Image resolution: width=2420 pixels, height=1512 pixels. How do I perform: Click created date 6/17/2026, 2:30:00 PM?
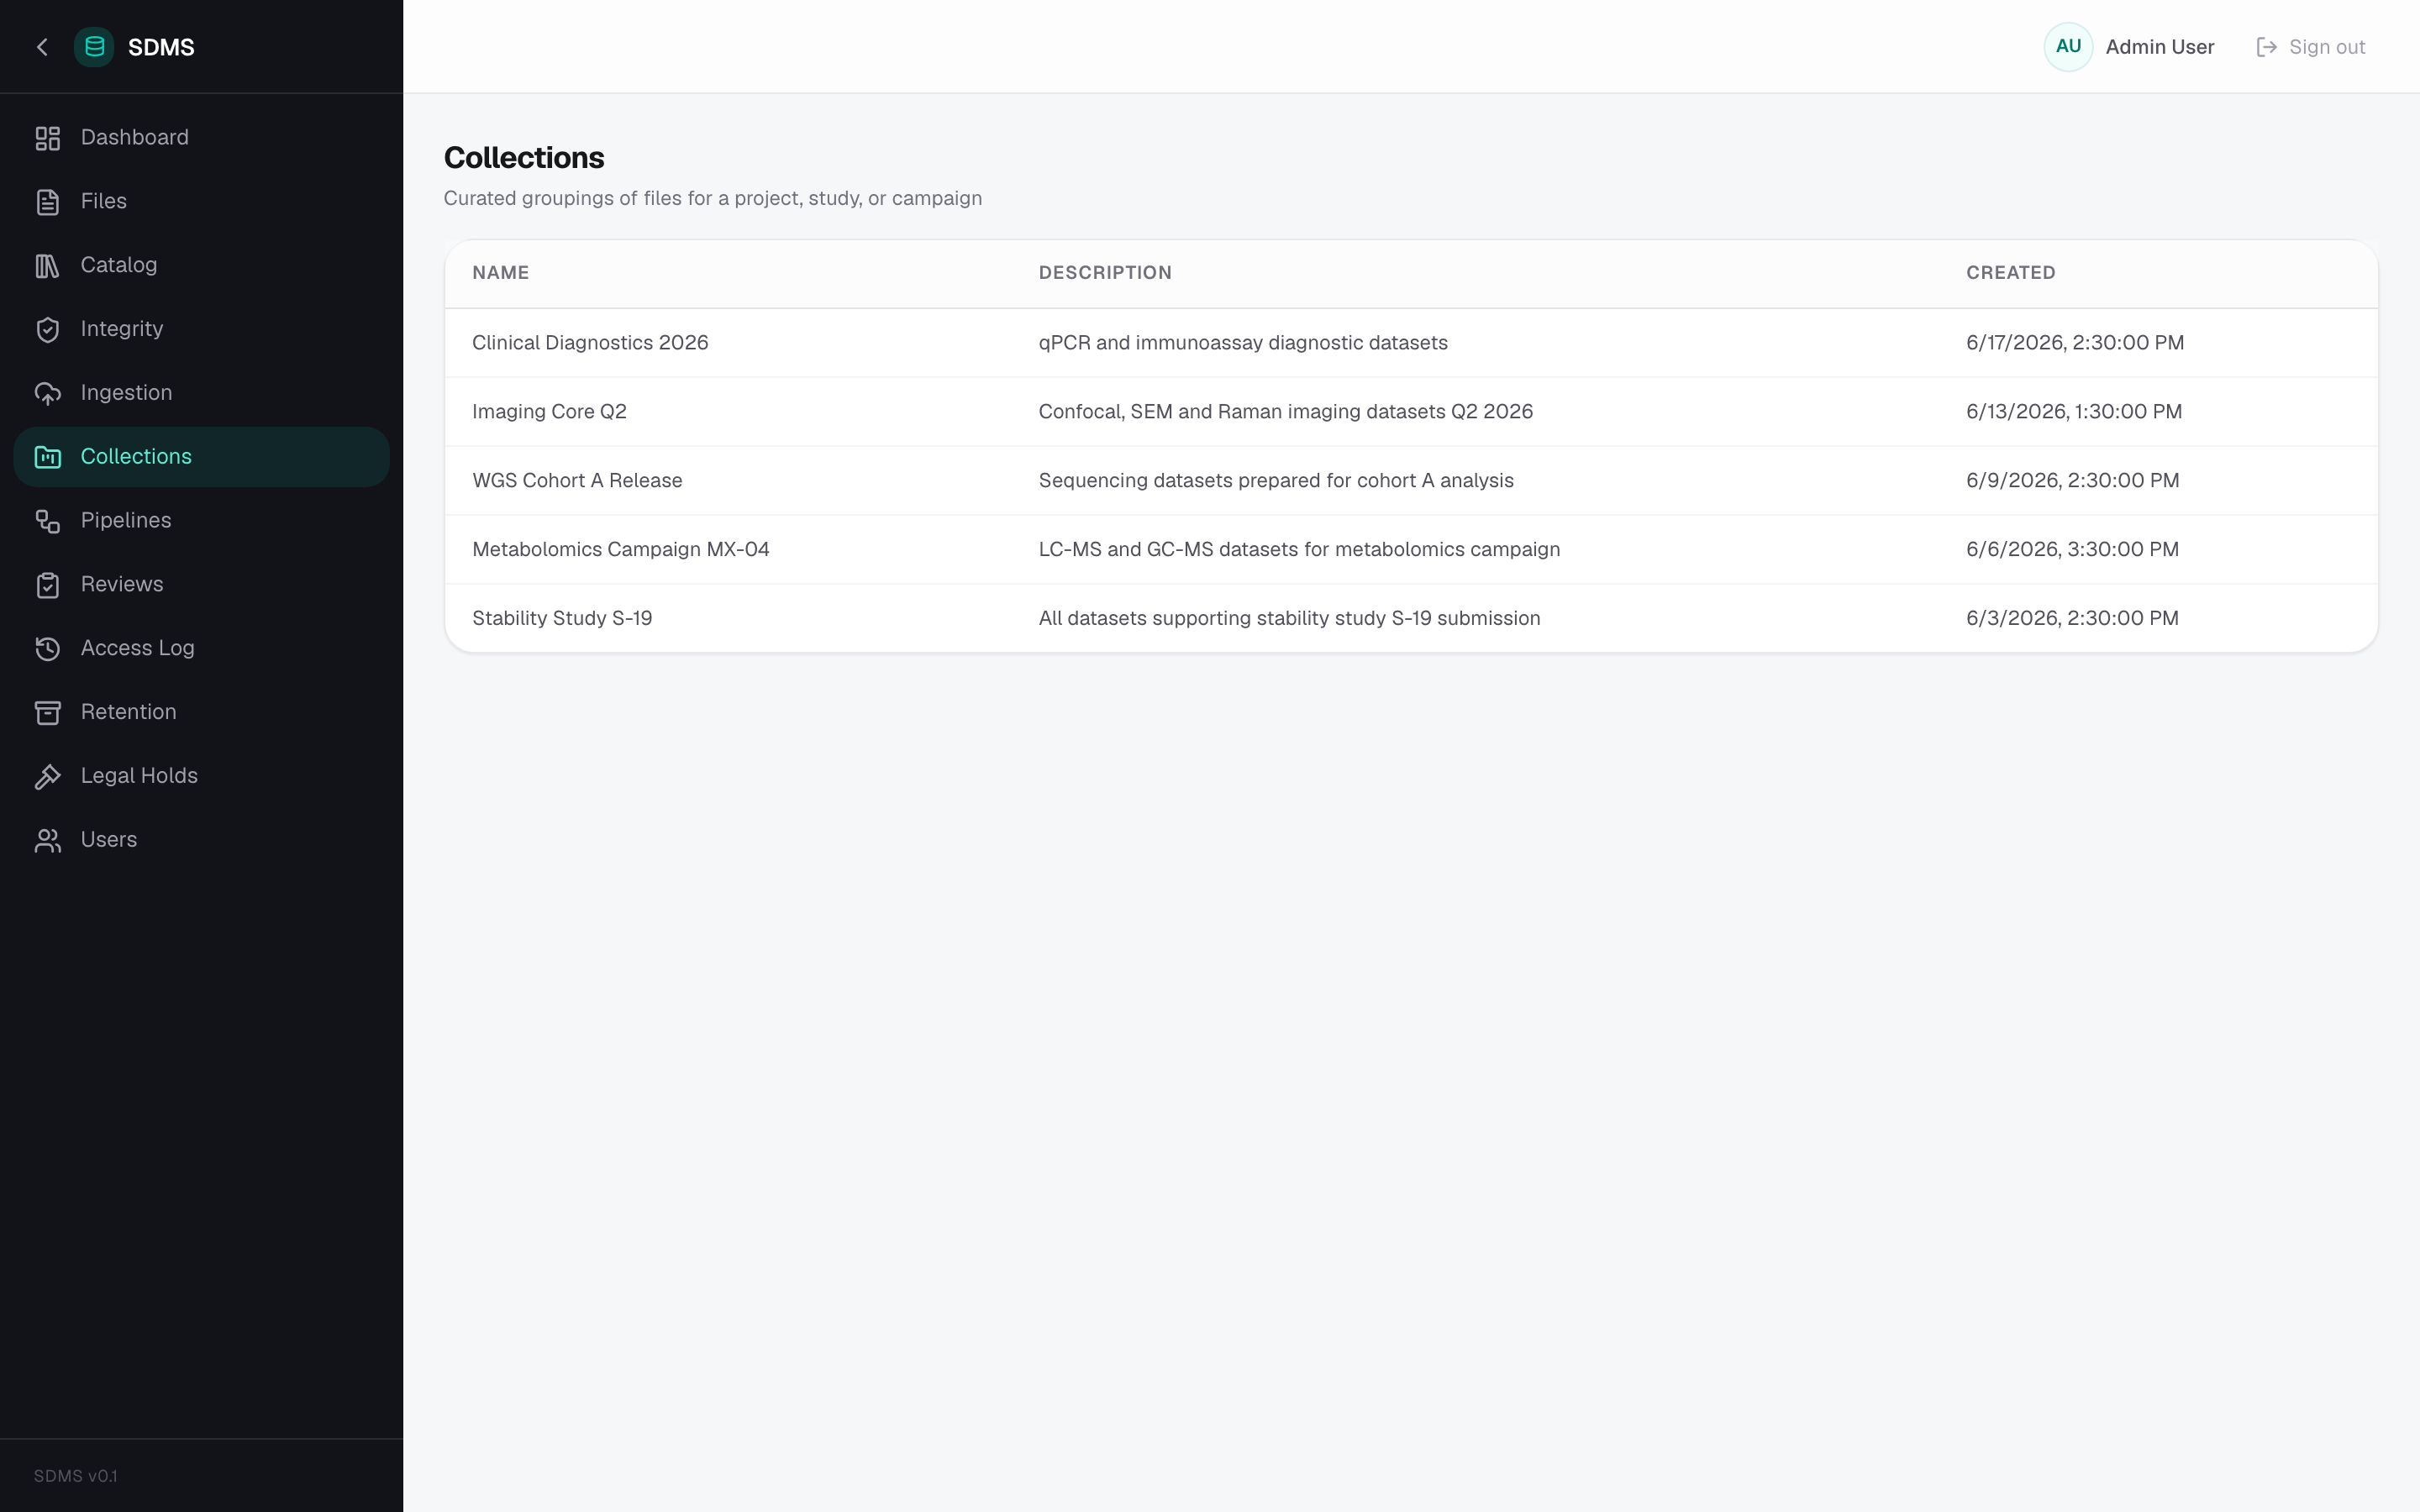[2075, 343]
